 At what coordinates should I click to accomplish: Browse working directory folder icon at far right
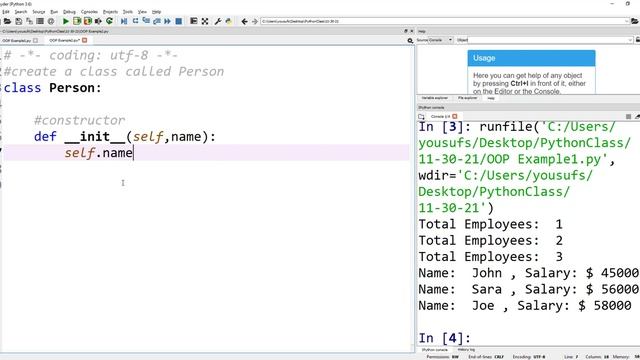pos(635,21)
